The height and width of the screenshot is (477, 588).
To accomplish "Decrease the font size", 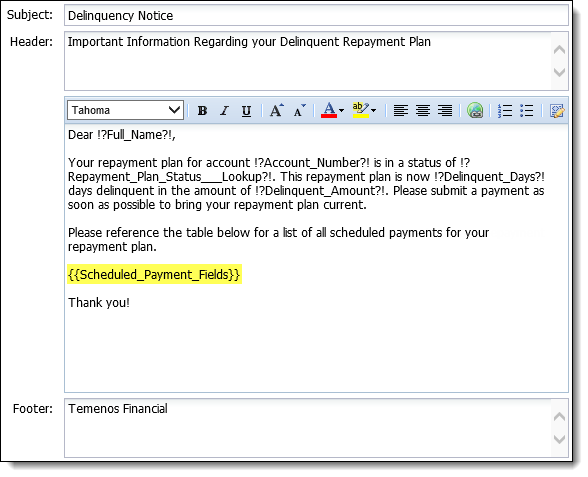I will [300, 111].
